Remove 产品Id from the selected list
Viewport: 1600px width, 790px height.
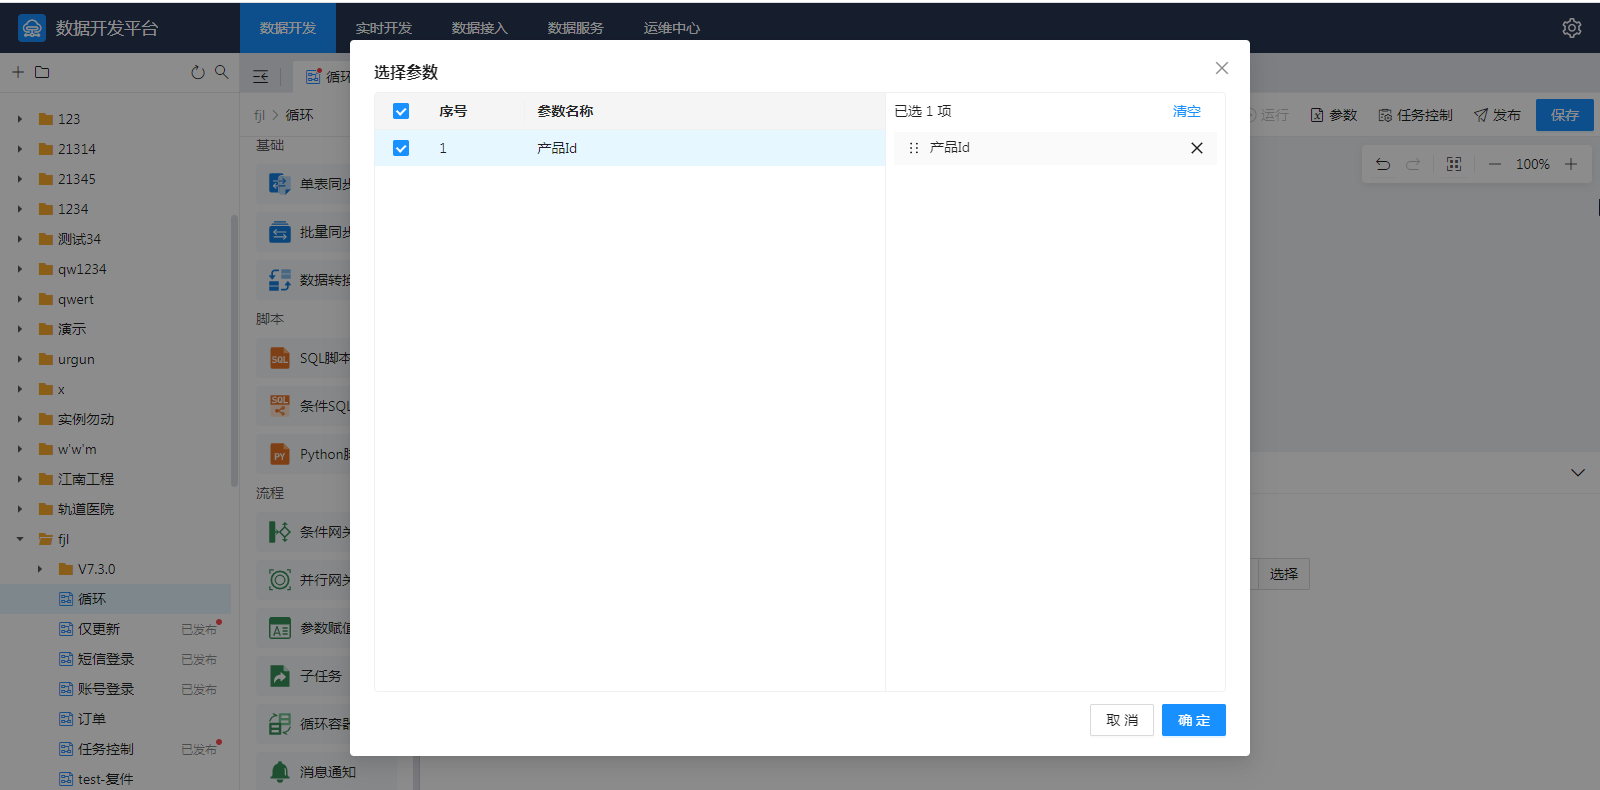click(x=1196, y=148)
